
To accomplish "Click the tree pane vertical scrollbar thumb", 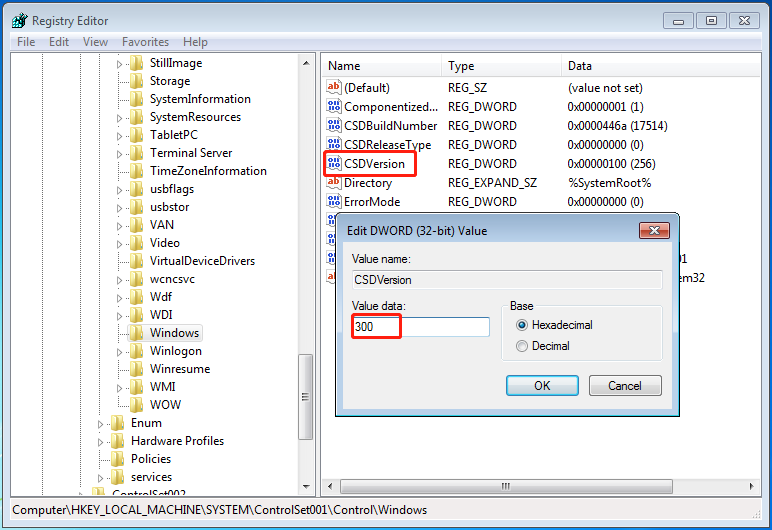I will [x=306, y=397].
